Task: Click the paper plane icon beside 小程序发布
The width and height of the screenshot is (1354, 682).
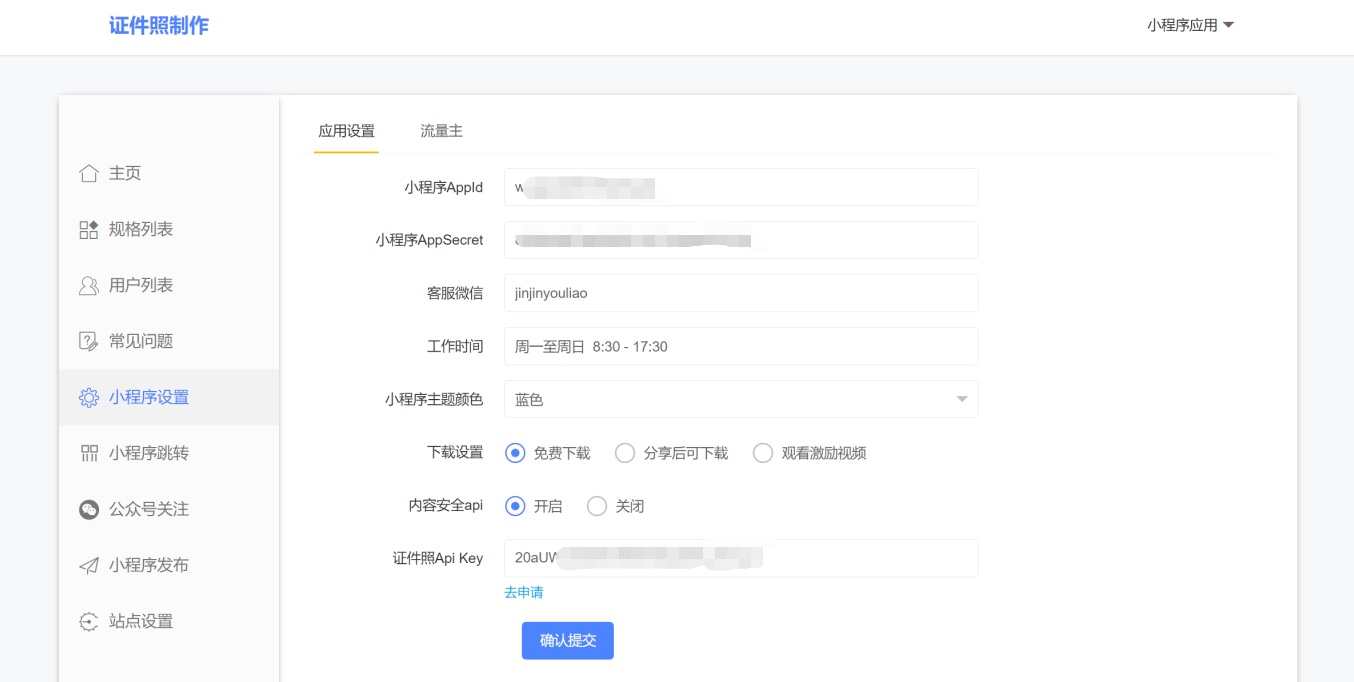Action: 88,565
